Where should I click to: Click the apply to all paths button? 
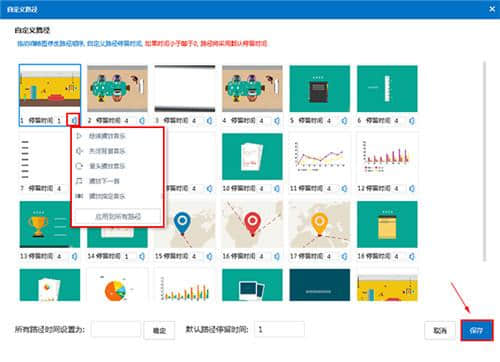(118, 216)
